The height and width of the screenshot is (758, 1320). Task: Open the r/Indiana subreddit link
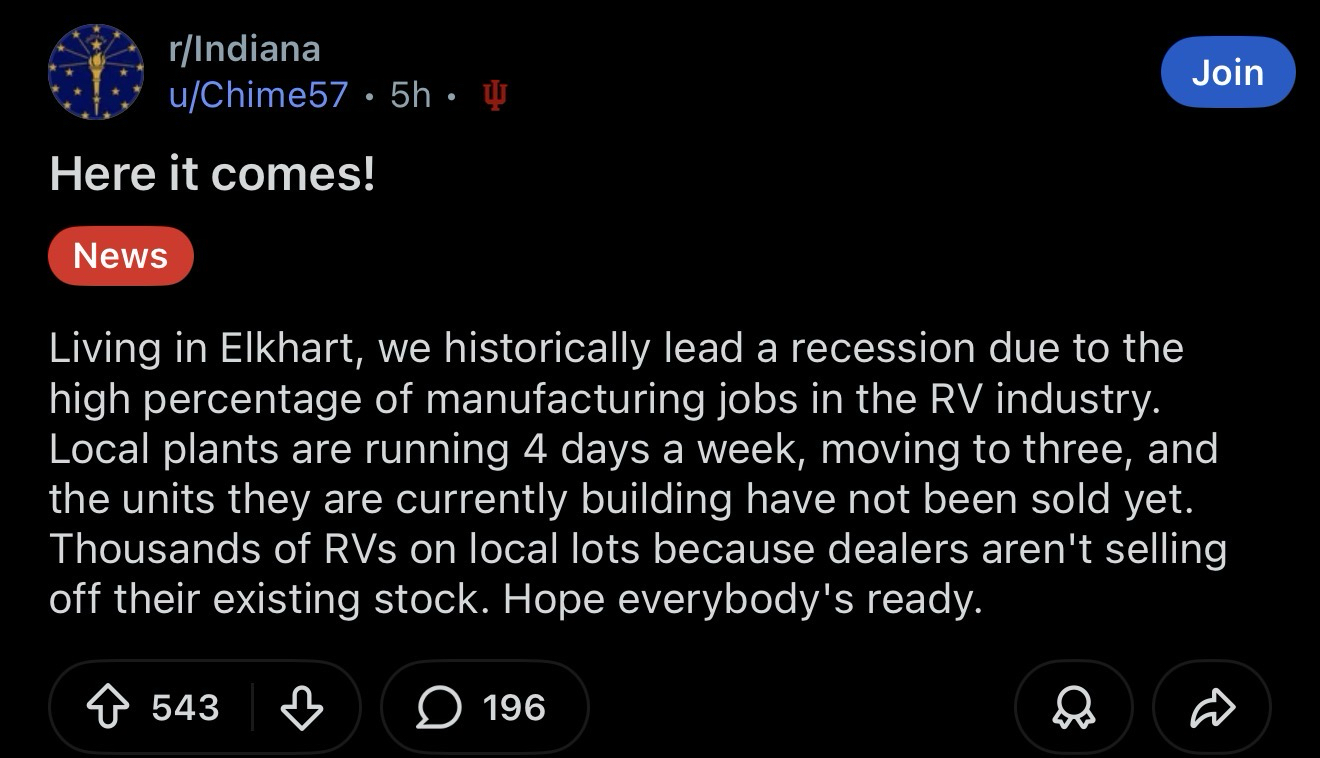click(x=243, y=48)
